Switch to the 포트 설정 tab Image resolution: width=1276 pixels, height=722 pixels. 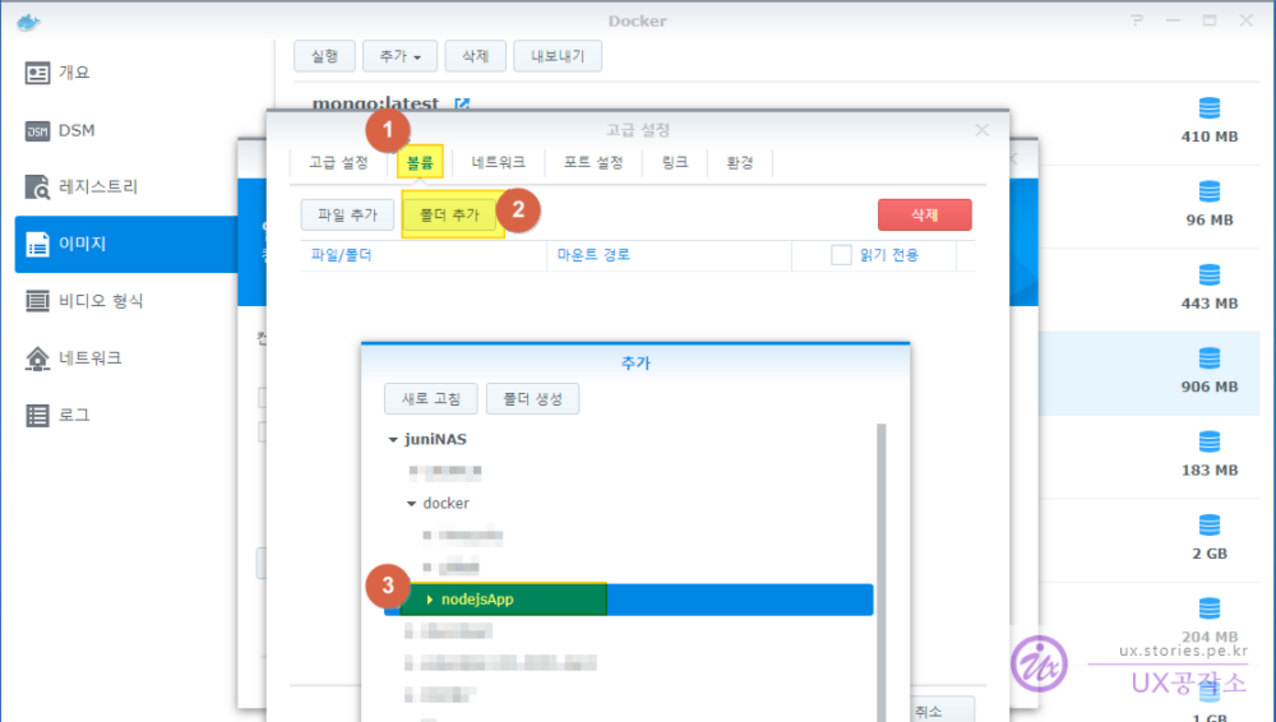click(x=593, y=162)
